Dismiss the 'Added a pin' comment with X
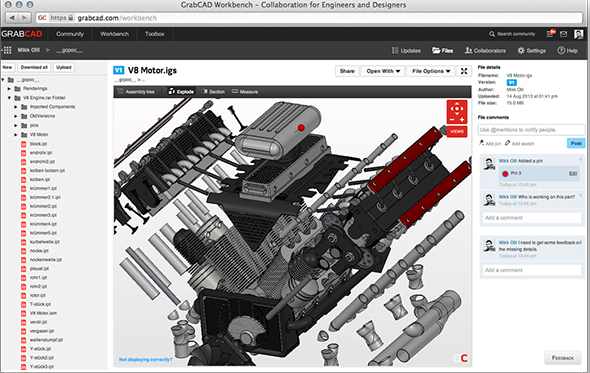Screen dimensions: 590x373 tap(580, 160)
